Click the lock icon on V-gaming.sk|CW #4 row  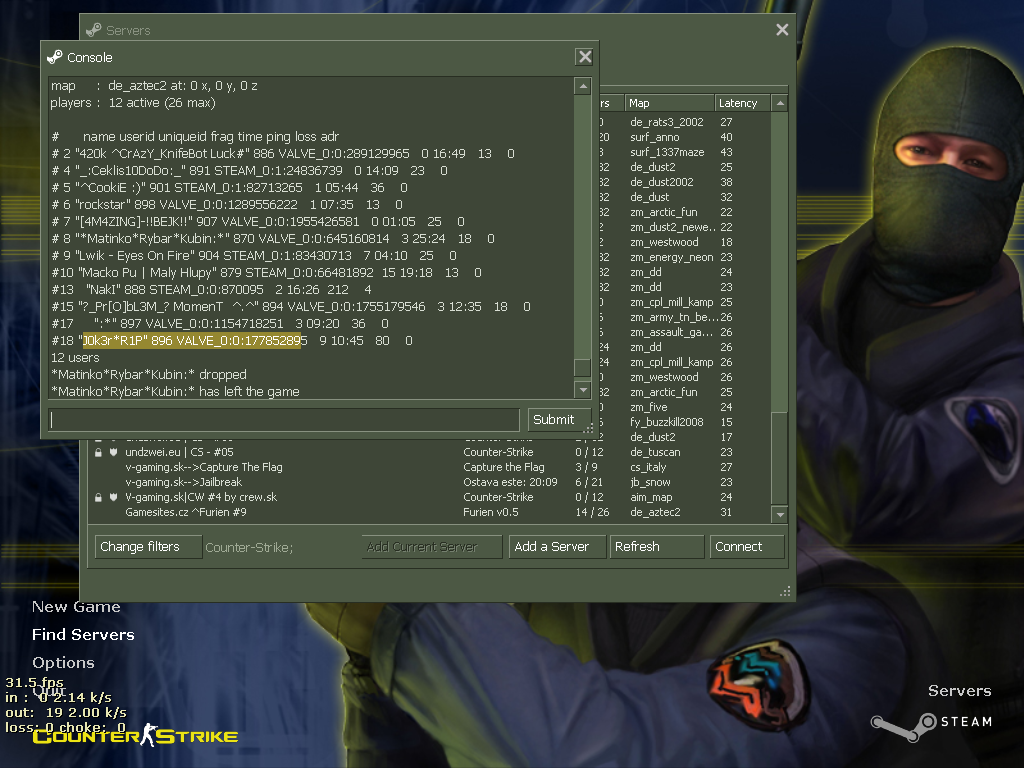click(x=99, y=497)
